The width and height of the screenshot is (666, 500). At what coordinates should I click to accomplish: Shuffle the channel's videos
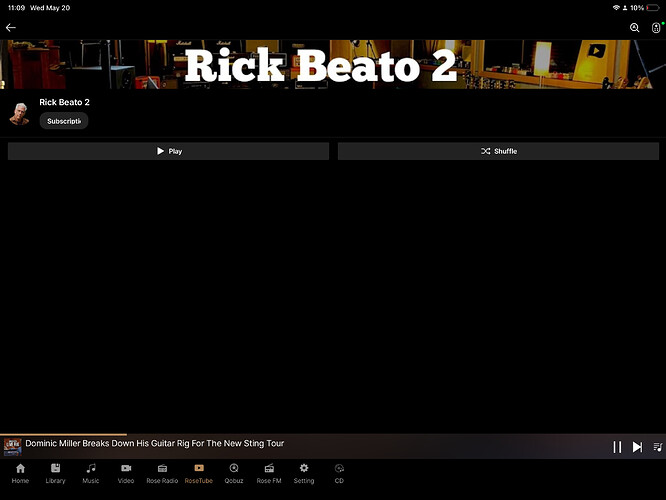(x=498, y=151)
